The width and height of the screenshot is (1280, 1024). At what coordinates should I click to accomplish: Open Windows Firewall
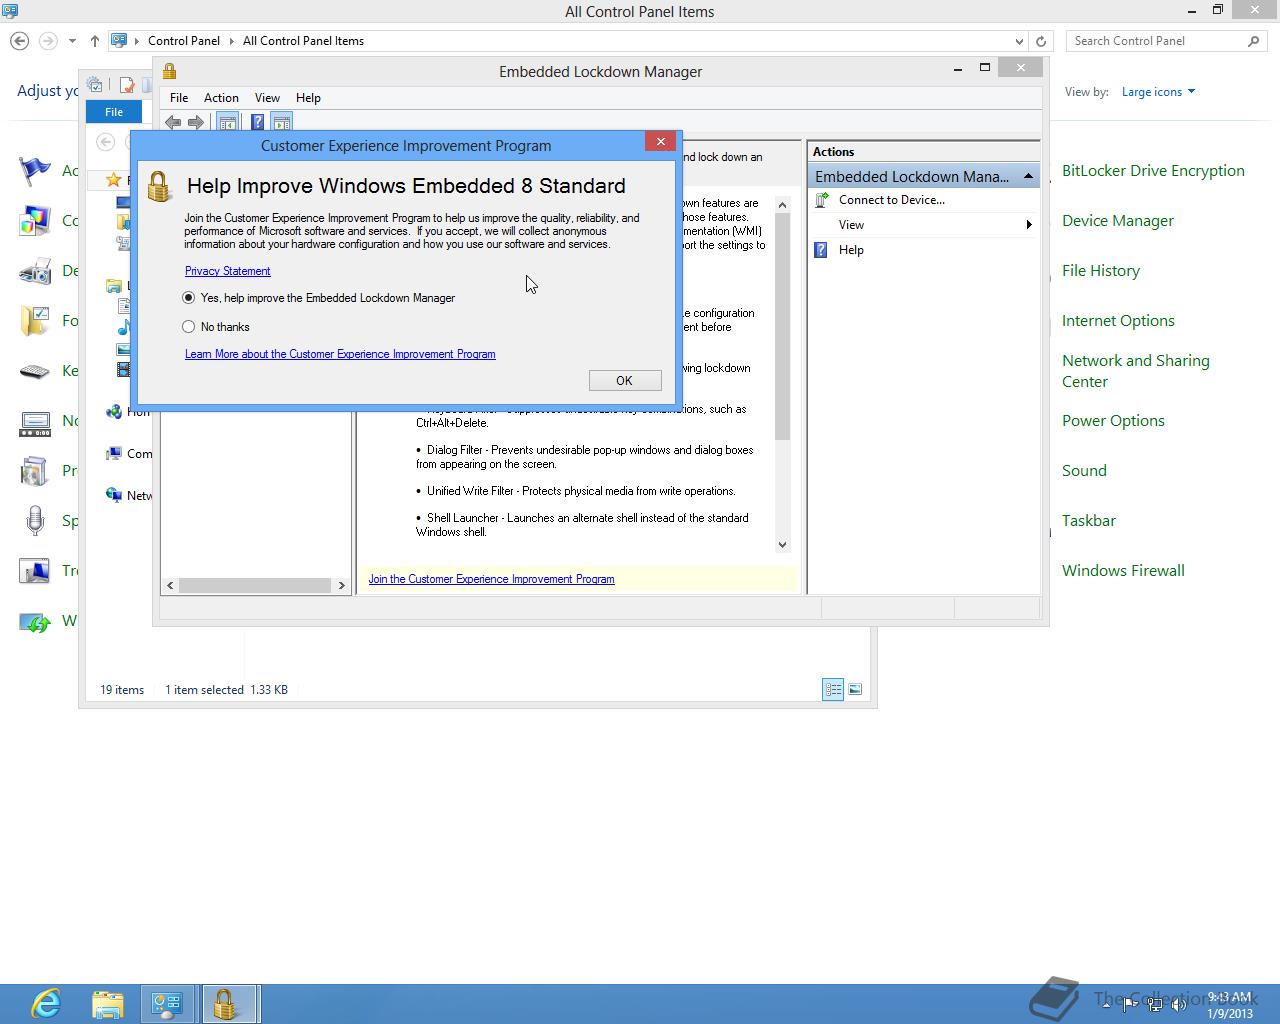click(1123, 571)
